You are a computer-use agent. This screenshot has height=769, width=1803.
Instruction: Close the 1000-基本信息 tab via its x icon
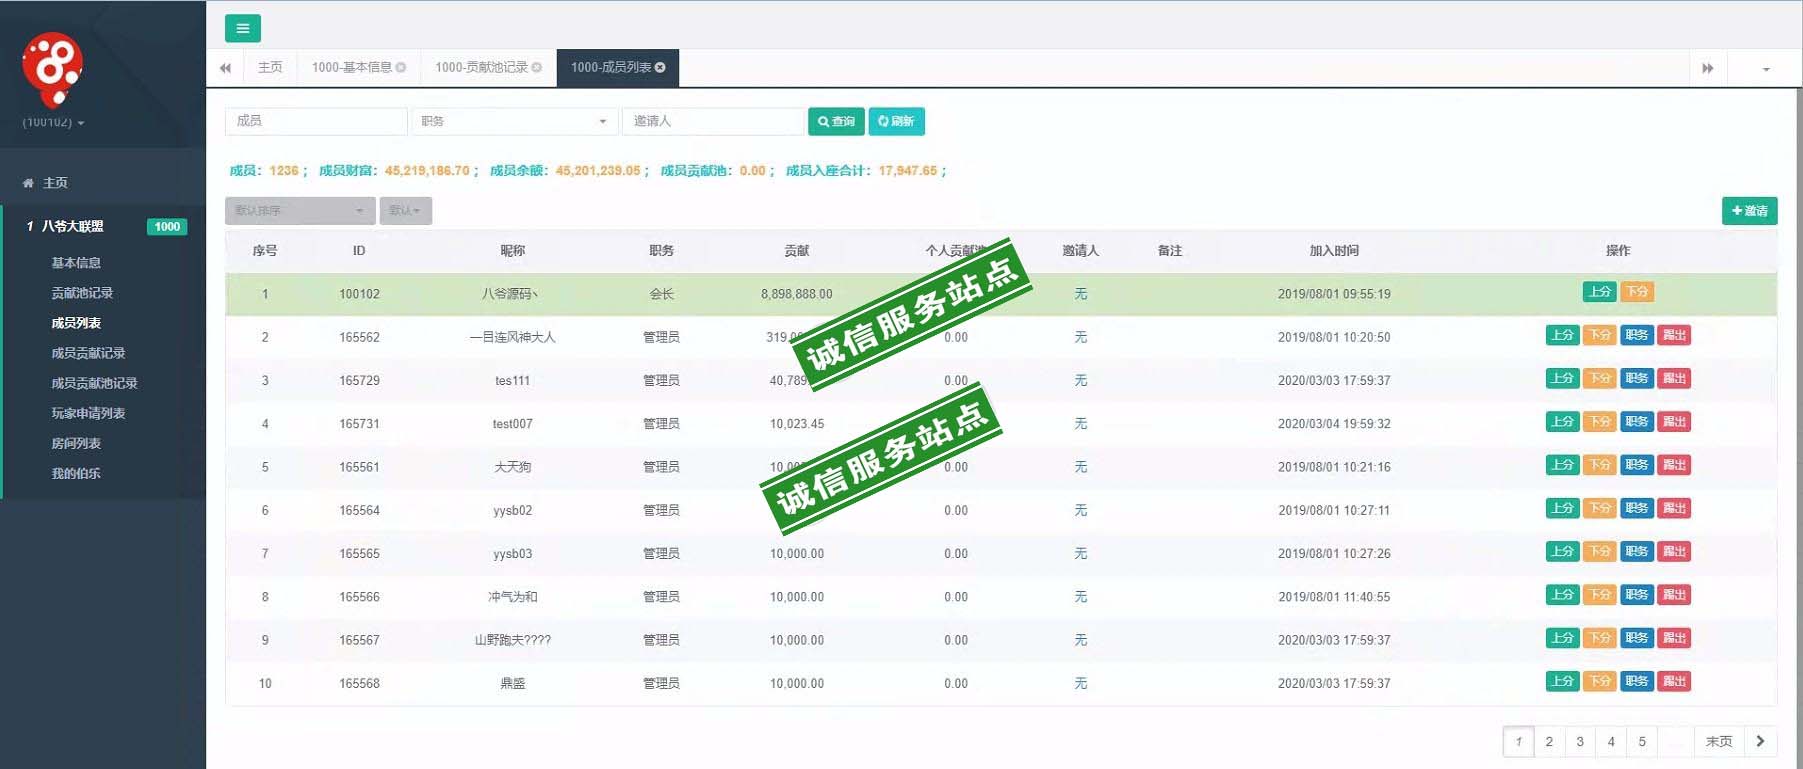point(401,68)
